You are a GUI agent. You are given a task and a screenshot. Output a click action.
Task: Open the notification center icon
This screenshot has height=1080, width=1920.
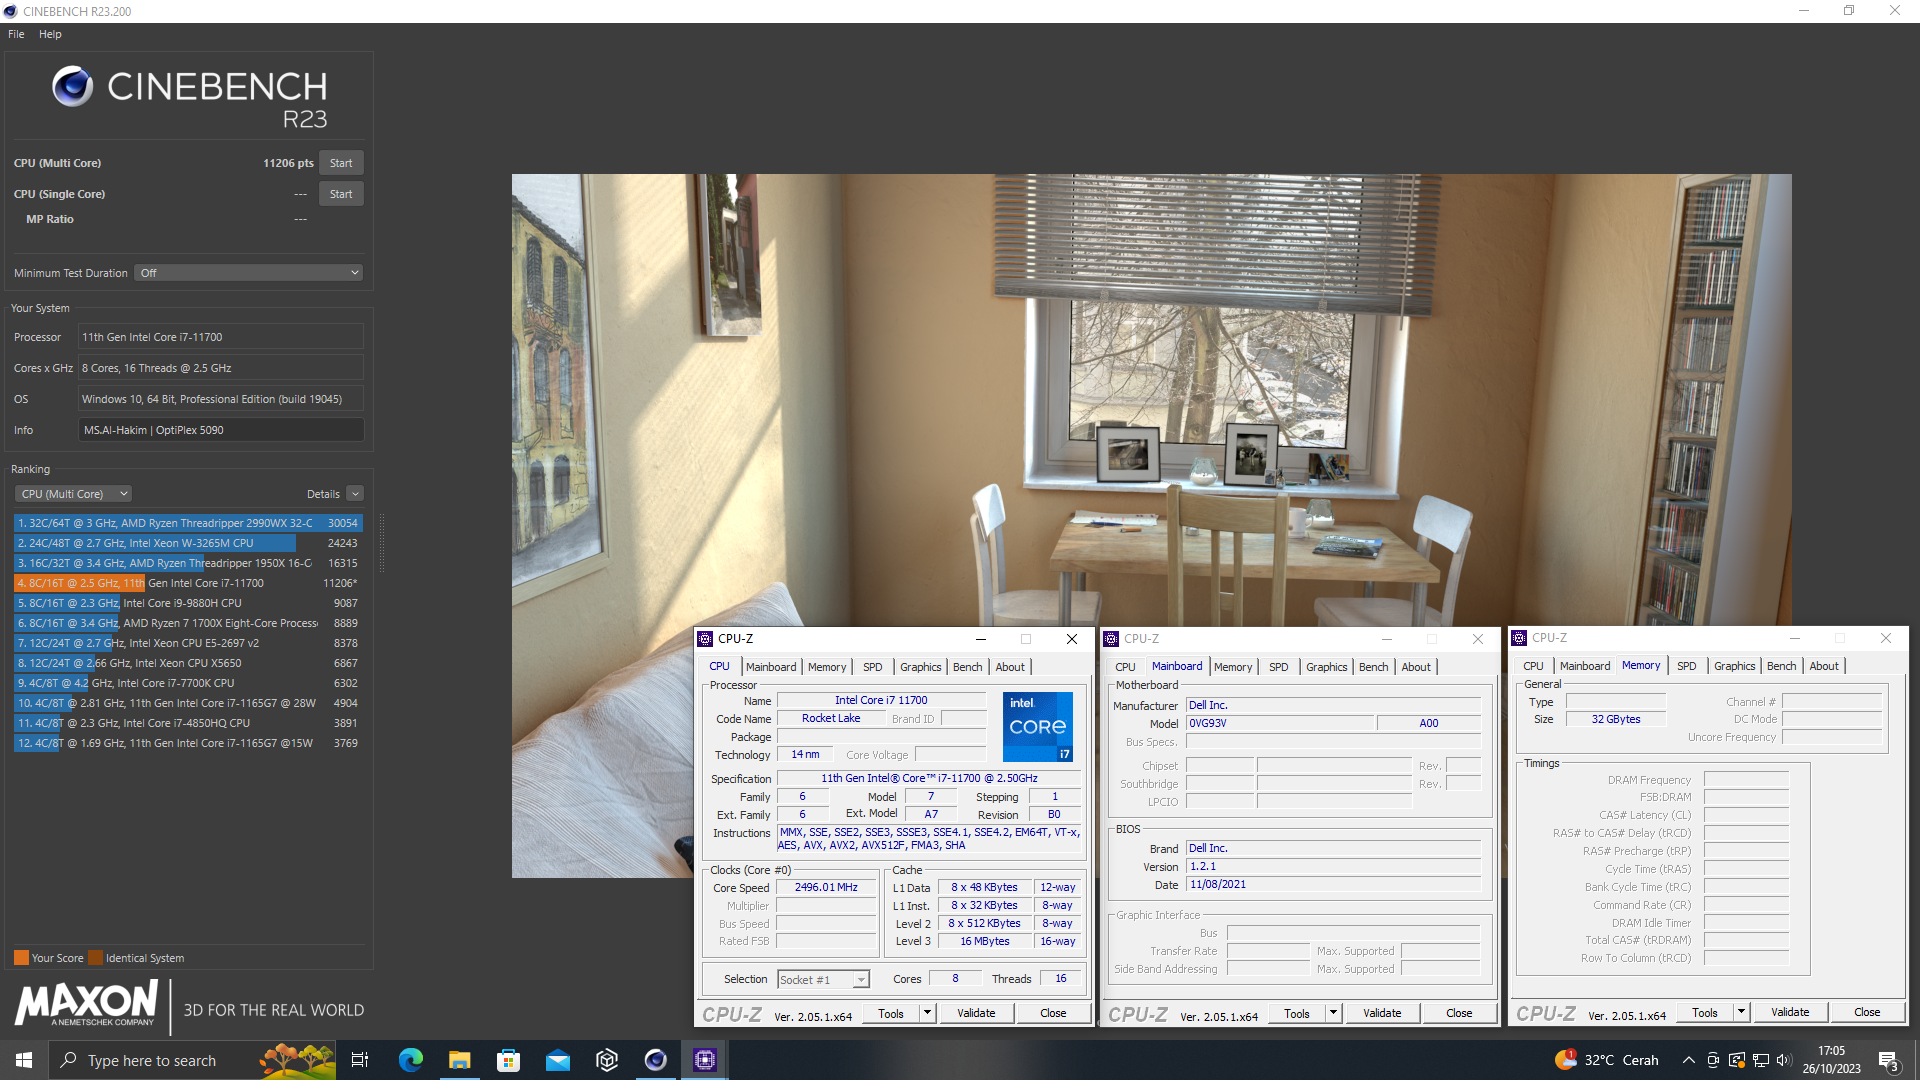click(x=1889, y=1060)
